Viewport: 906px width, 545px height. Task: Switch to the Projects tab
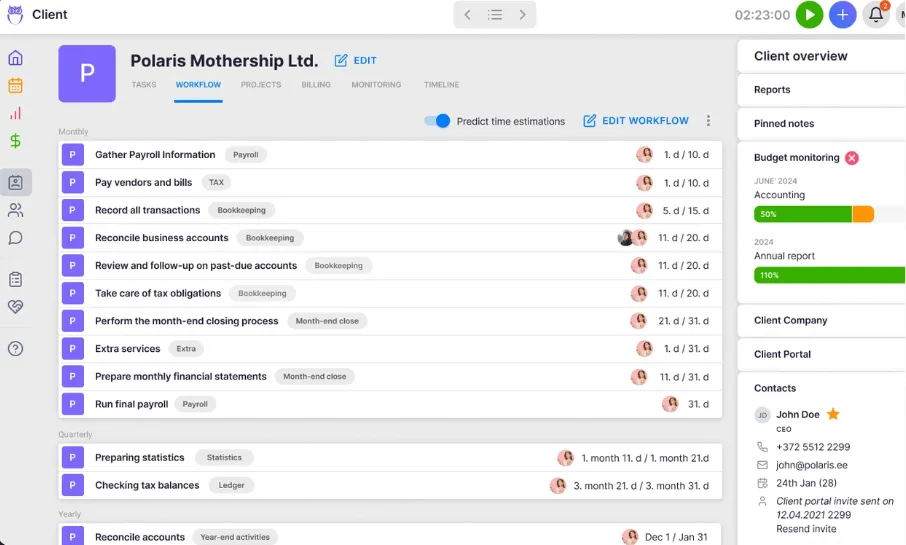(x=261, y=84)
